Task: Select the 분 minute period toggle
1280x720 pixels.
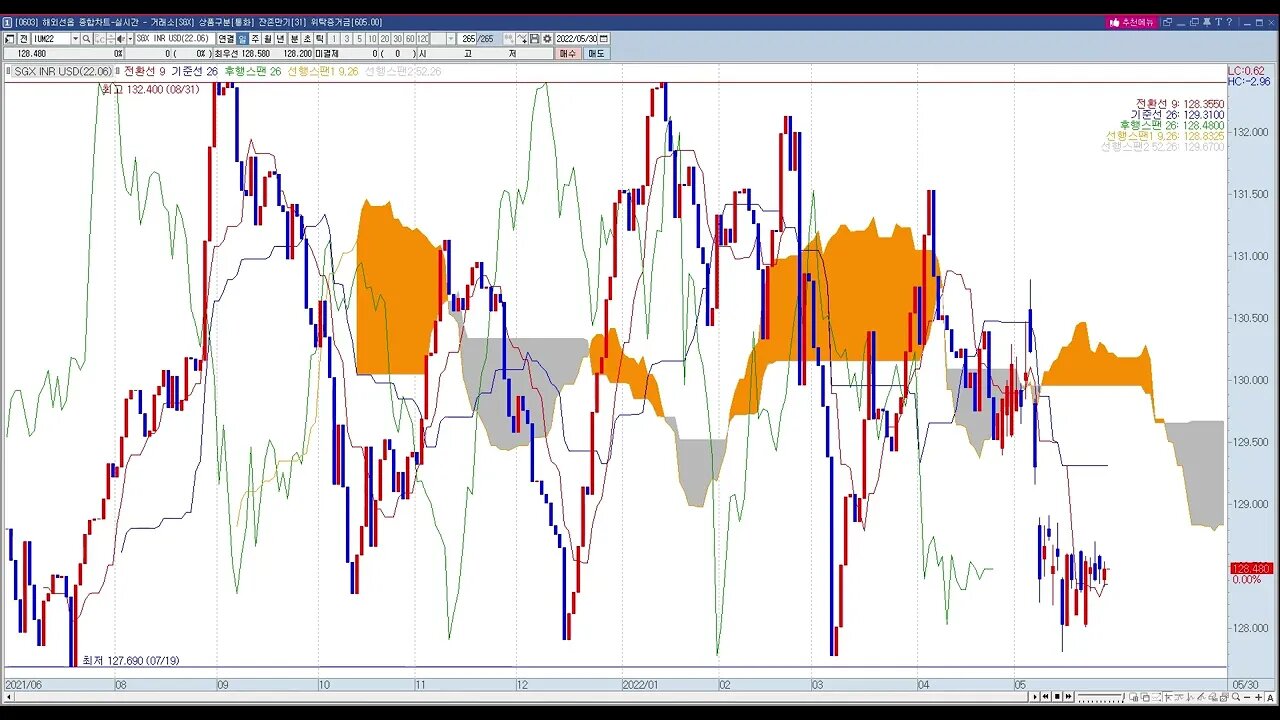Action: coord(294,39)
